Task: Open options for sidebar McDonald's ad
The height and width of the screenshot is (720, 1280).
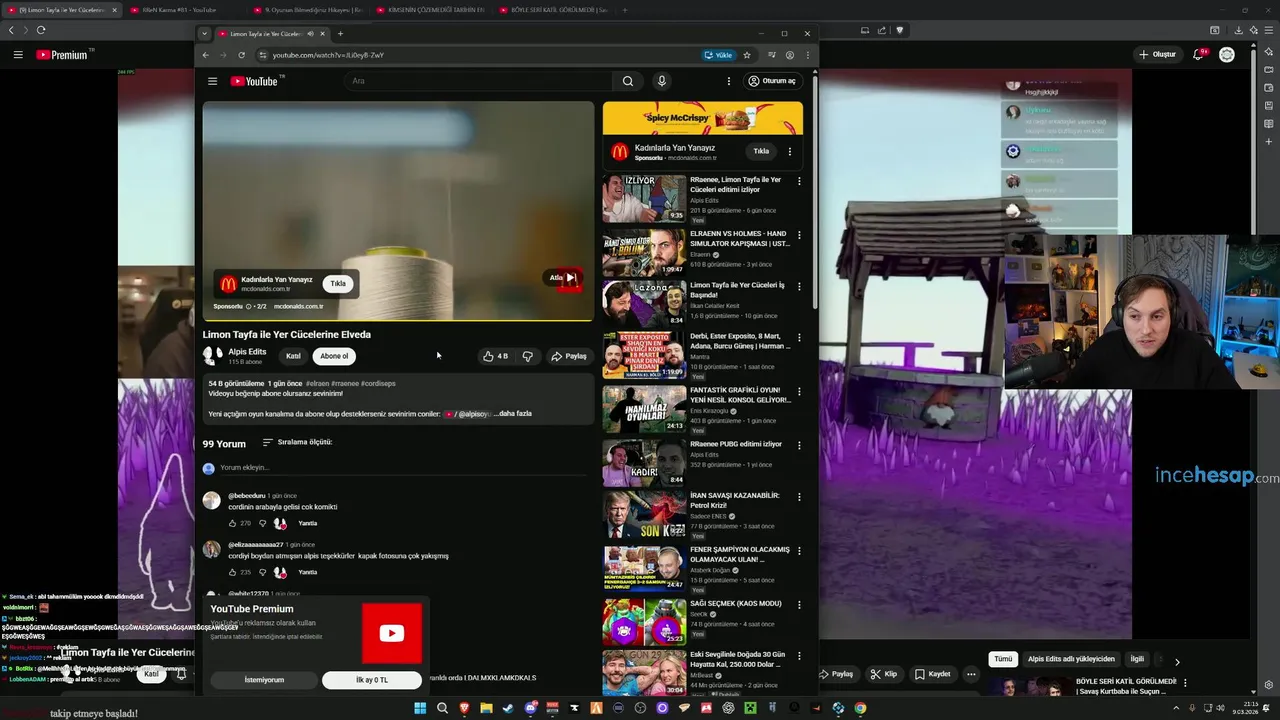Action: 789,151
